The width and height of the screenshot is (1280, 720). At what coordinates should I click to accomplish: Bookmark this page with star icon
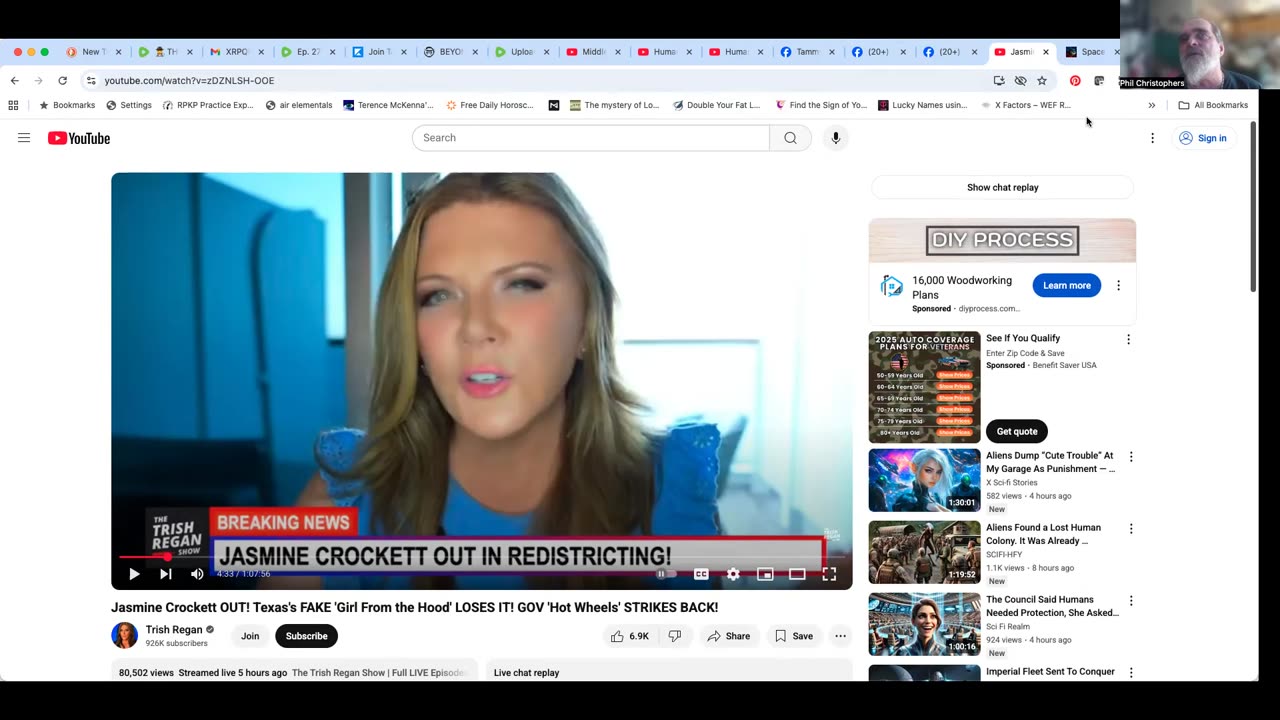coord(1042,80)
